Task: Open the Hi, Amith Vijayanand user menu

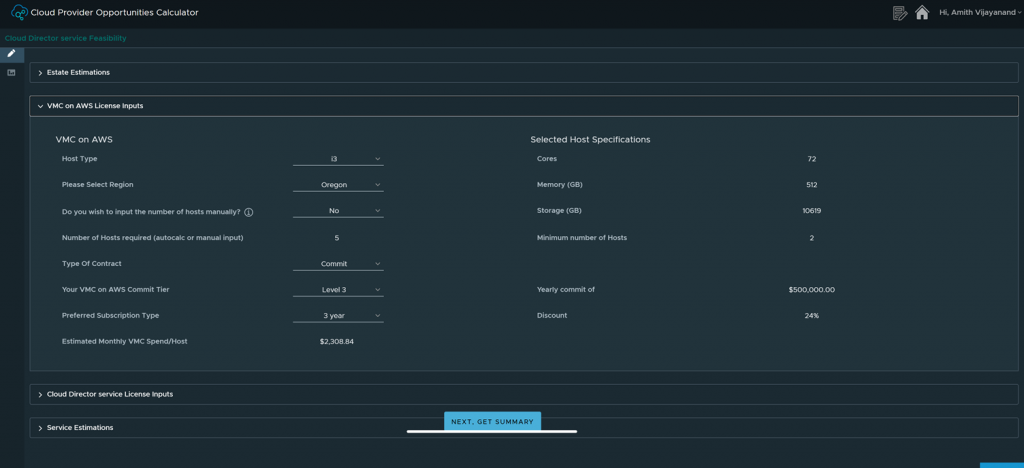Action: coord(979,13)
